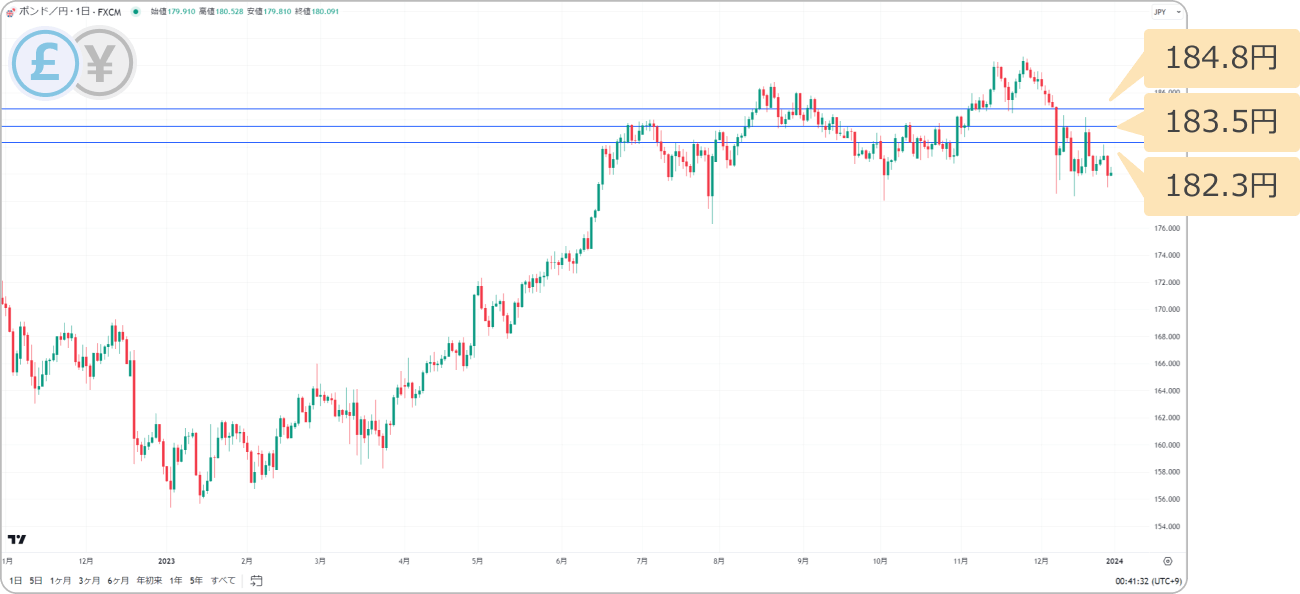Open the go-to-date calendar icon
This screenshot has width=1300, height=594.
[257, 580]
